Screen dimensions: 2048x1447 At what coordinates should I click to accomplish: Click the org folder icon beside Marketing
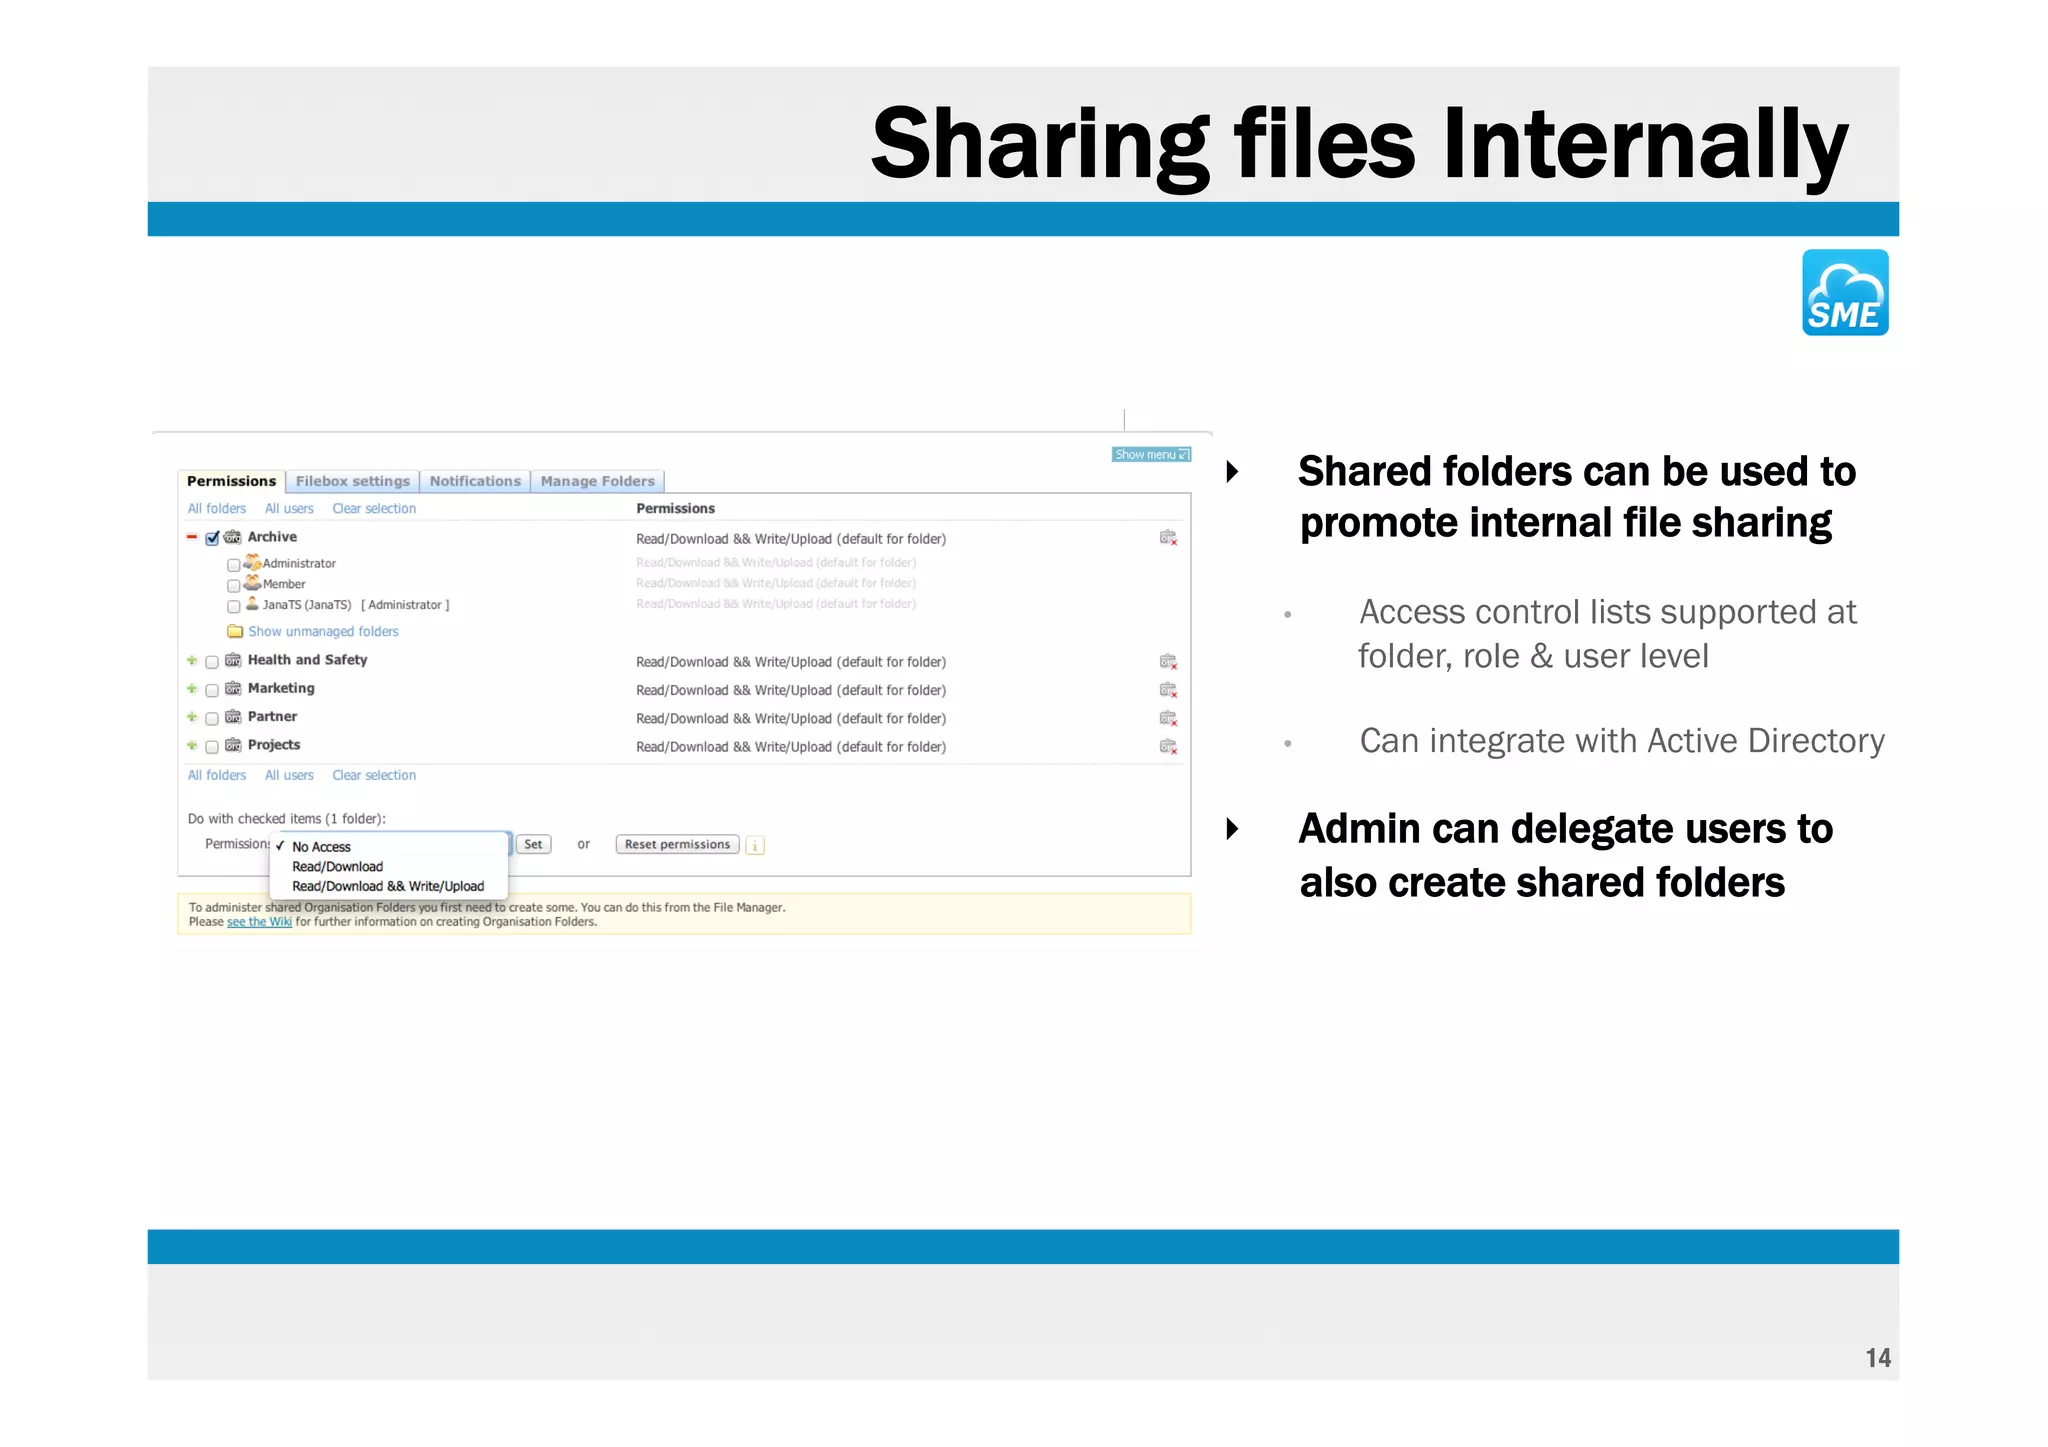233,689
